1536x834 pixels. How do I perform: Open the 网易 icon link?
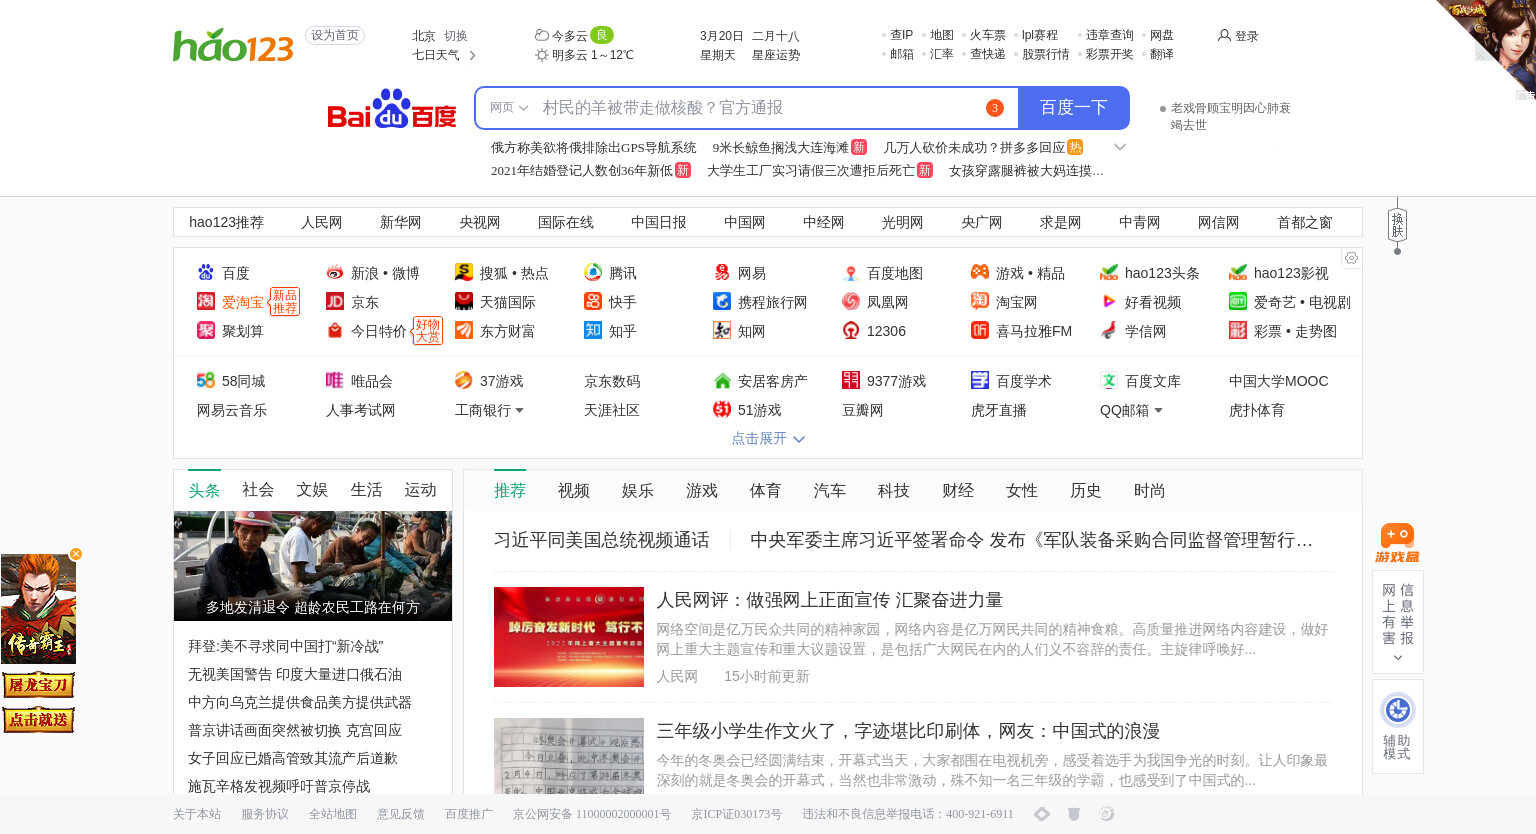tap(722, 272)
